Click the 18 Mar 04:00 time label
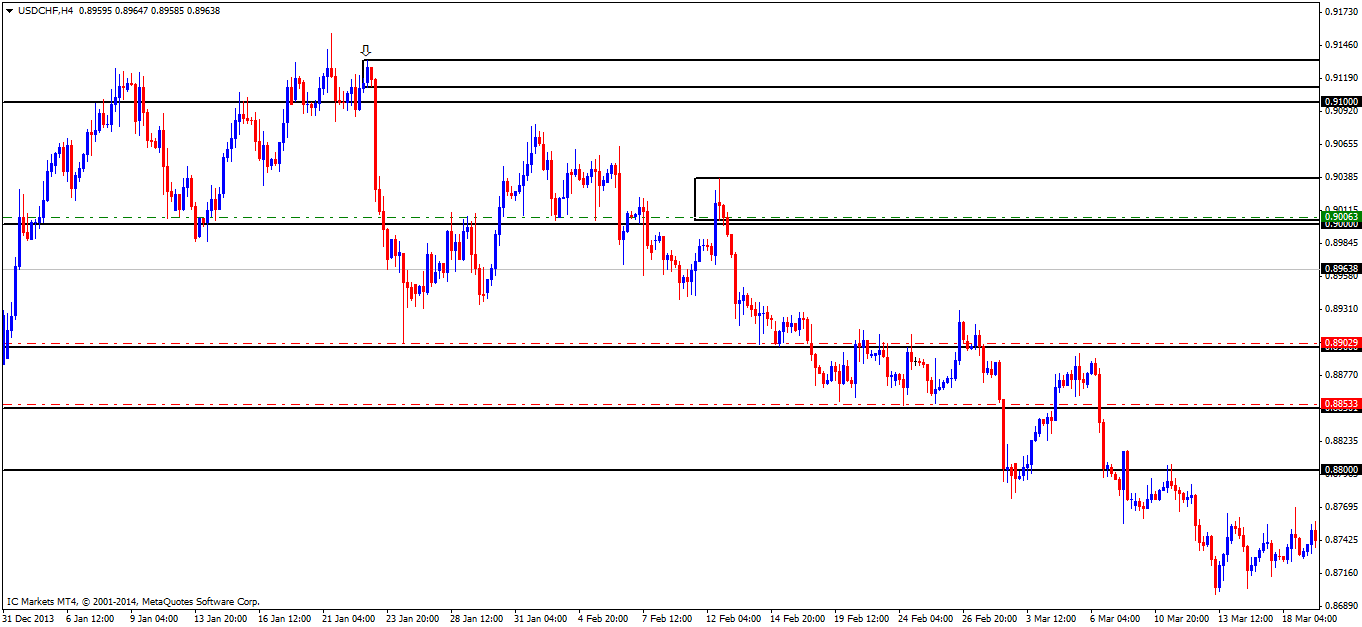Viewport: 1362px width, 627px height. coord(1308,618)
